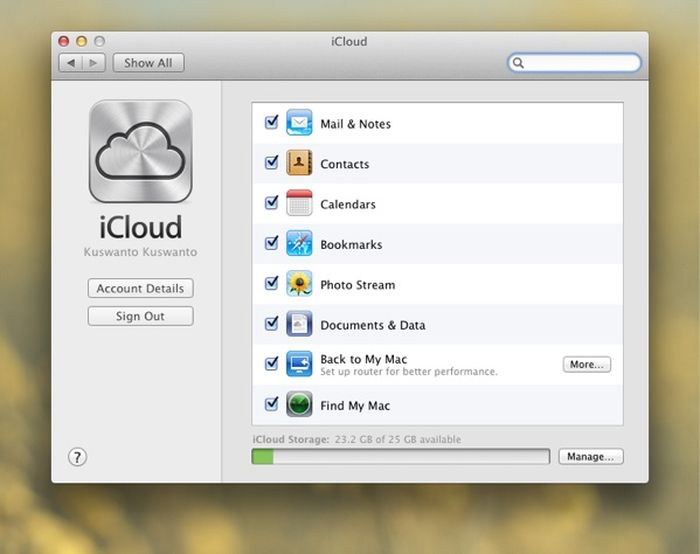Click the Show All button
Viewport: 700px width, 554px height.
(x=148, y=62)
